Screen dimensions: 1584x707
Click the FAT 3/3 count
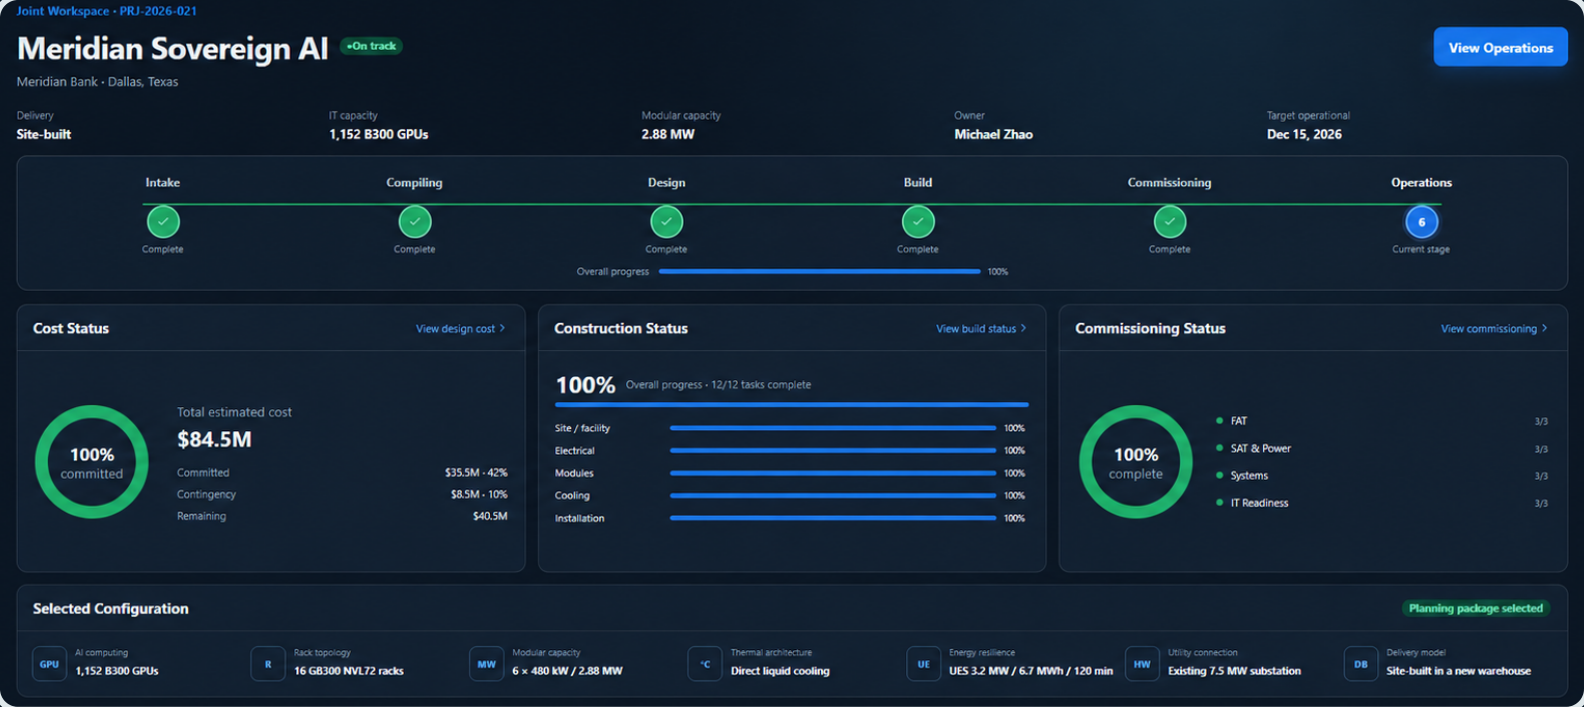(x=1541, y=422)
